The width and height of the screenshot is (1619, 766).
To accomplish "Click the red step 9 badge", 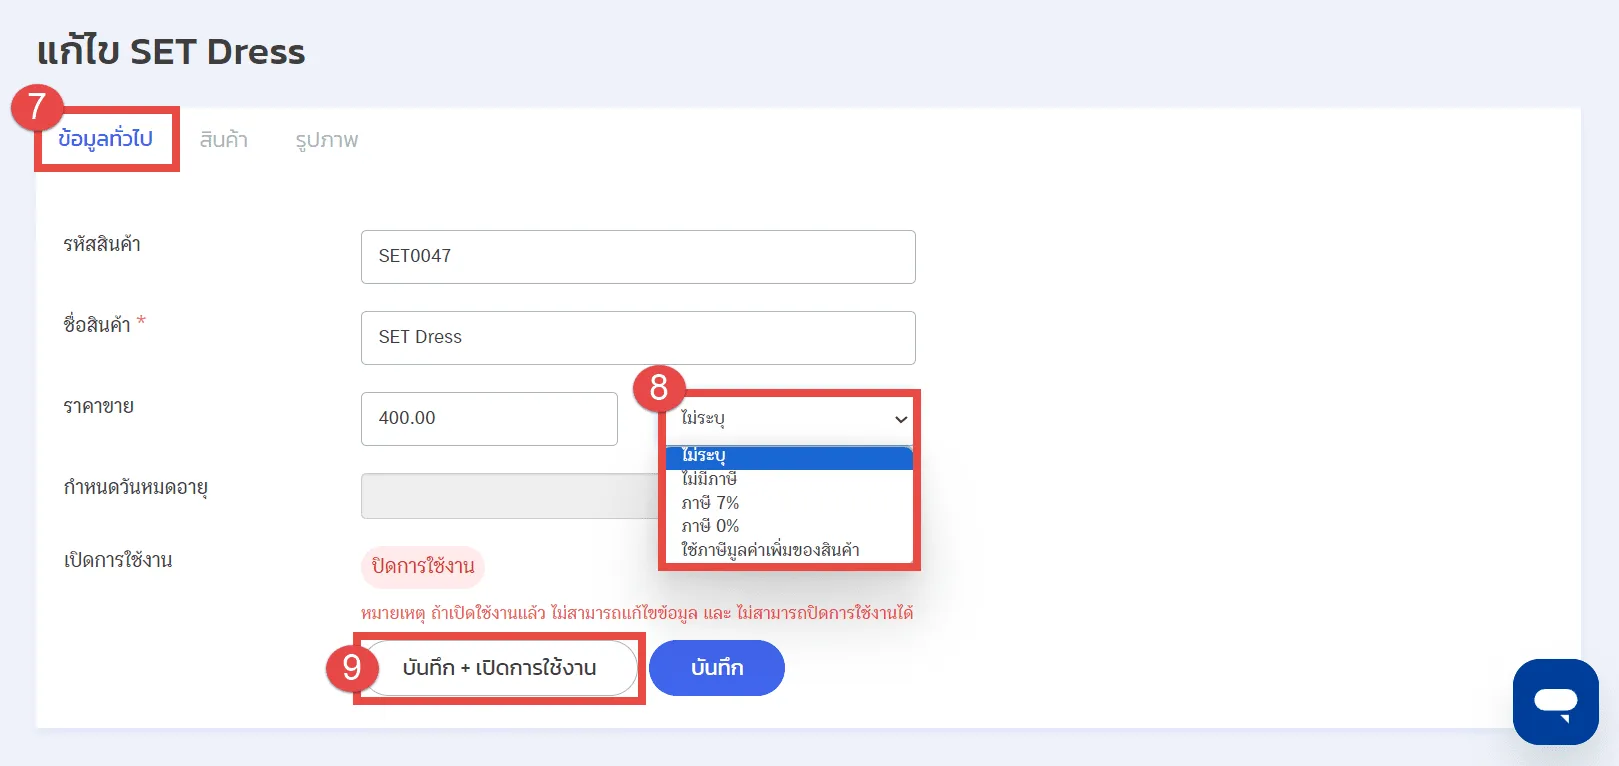I will coord(351,667).
